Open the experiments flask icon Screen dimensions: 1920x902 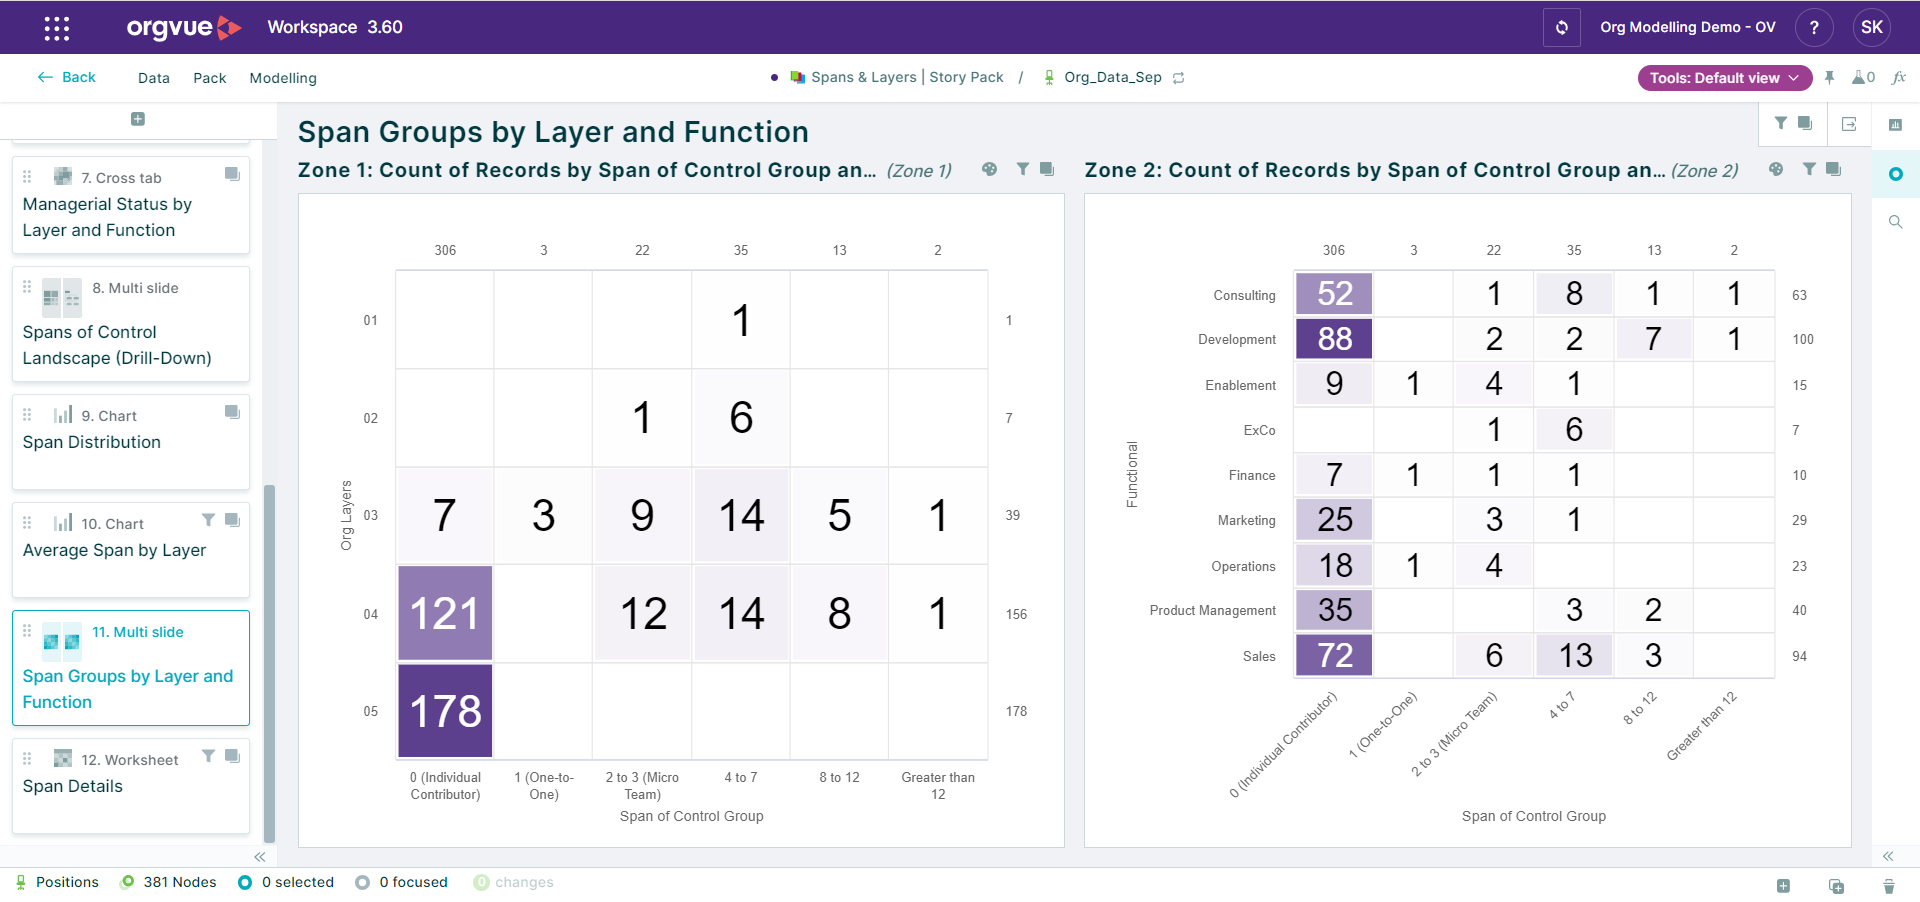[x=1863, y=77]
